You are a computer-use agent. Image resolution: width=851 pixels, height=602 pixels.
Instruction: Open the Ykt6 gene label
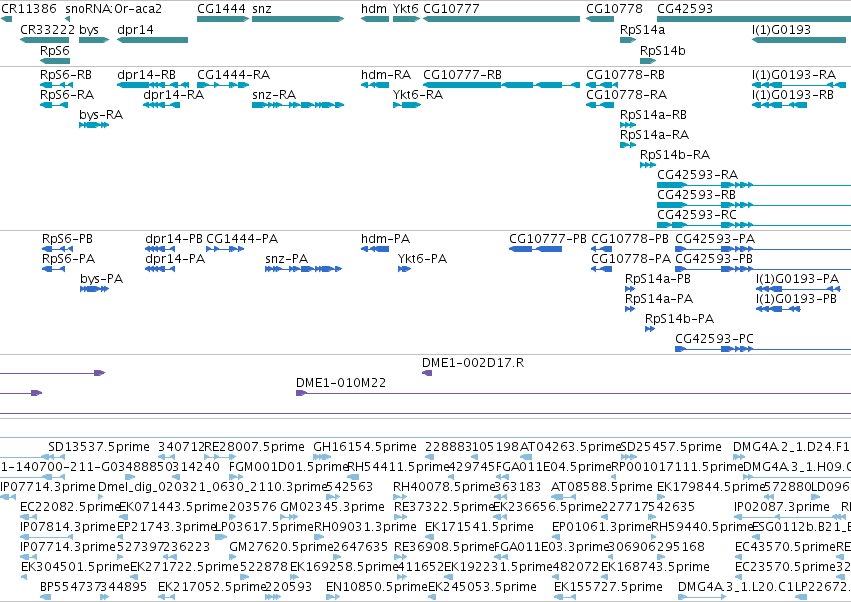click(405, 9)
